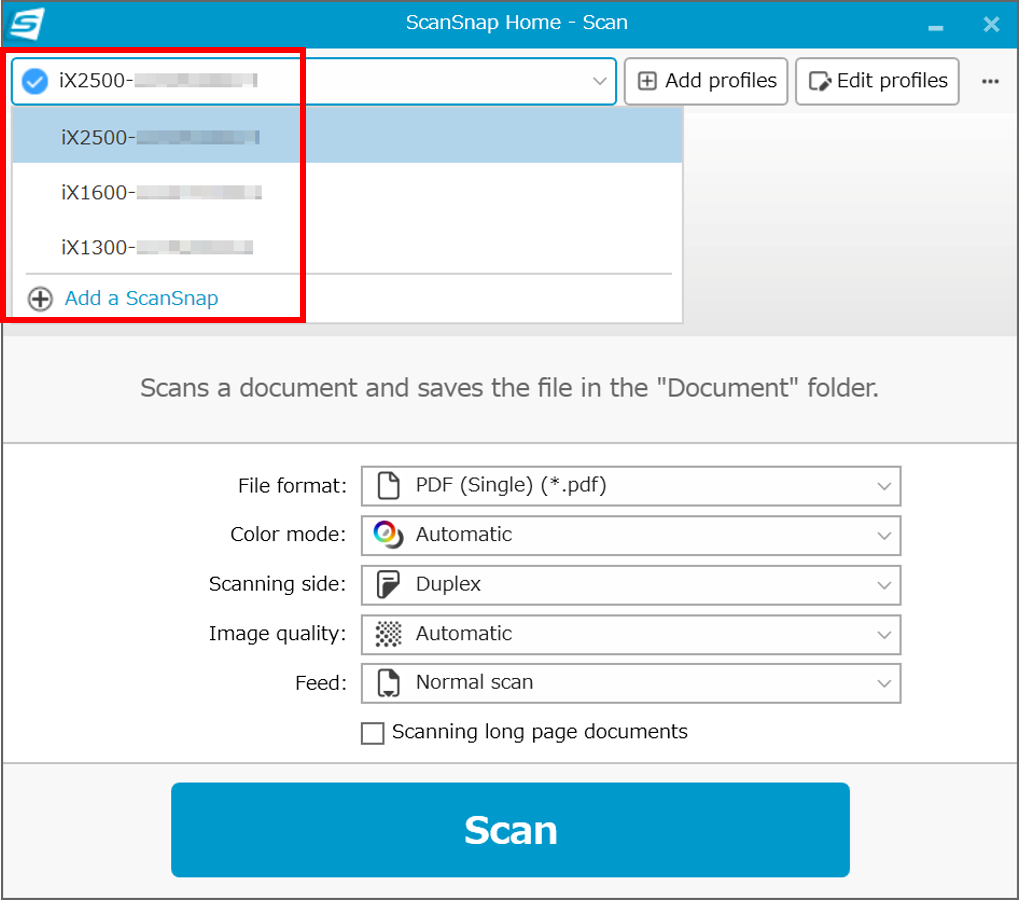Click the 'Feed:' label
Screen dimensions: 1019x900
[321, 683]
